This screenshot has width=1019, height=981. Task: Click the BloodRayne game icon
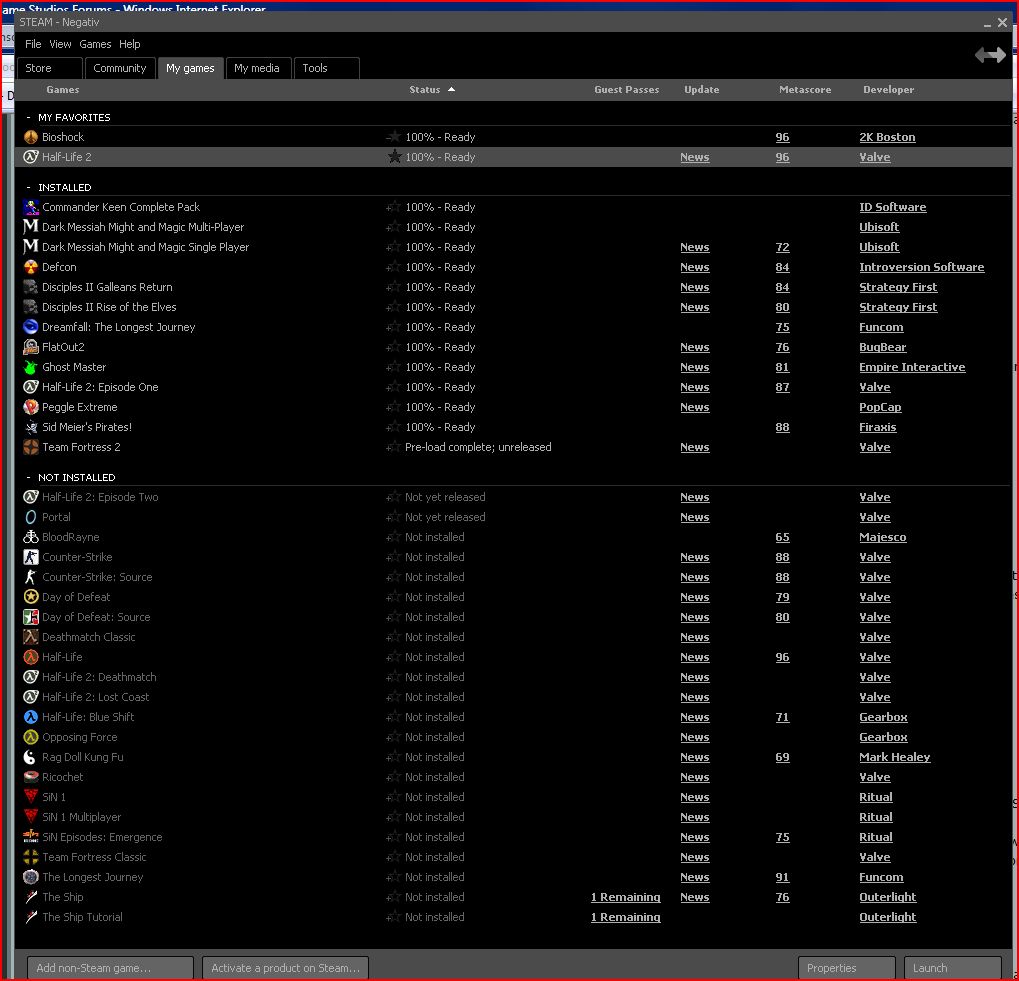click(x=31, y=537)
